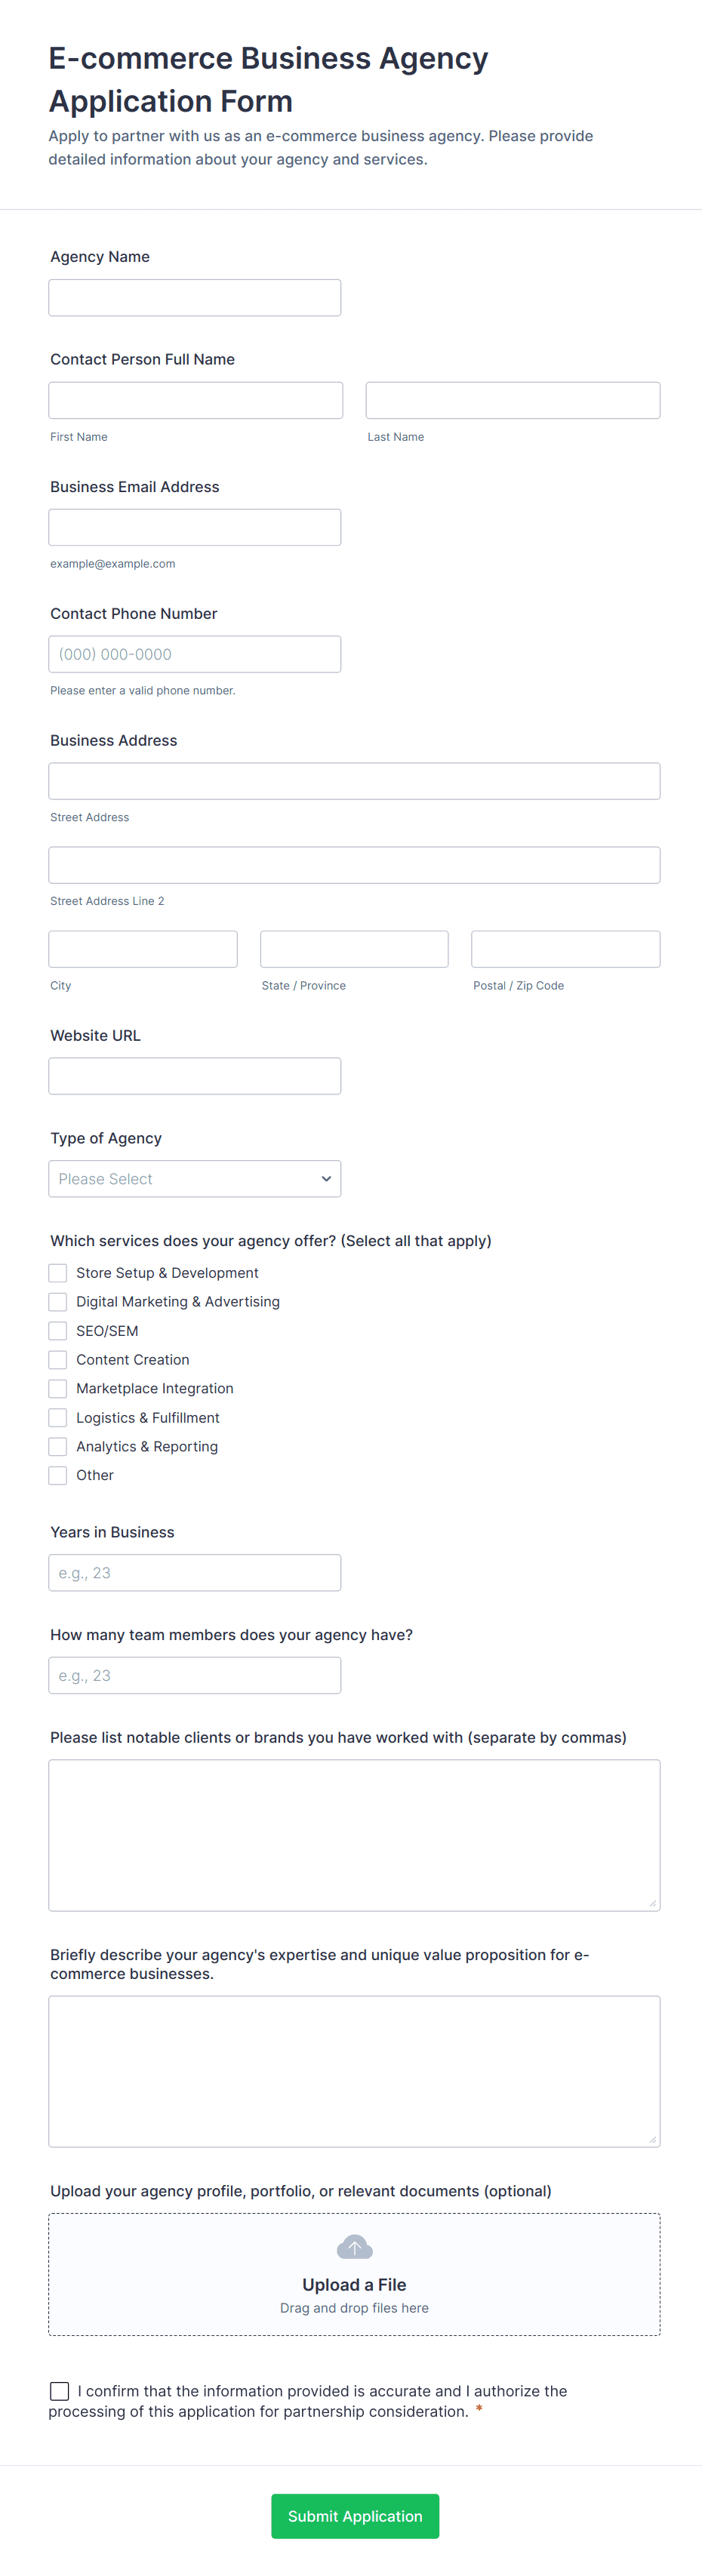Click the First Name input box
Viewport: 702px width, 2576px height.
[196, 400]
